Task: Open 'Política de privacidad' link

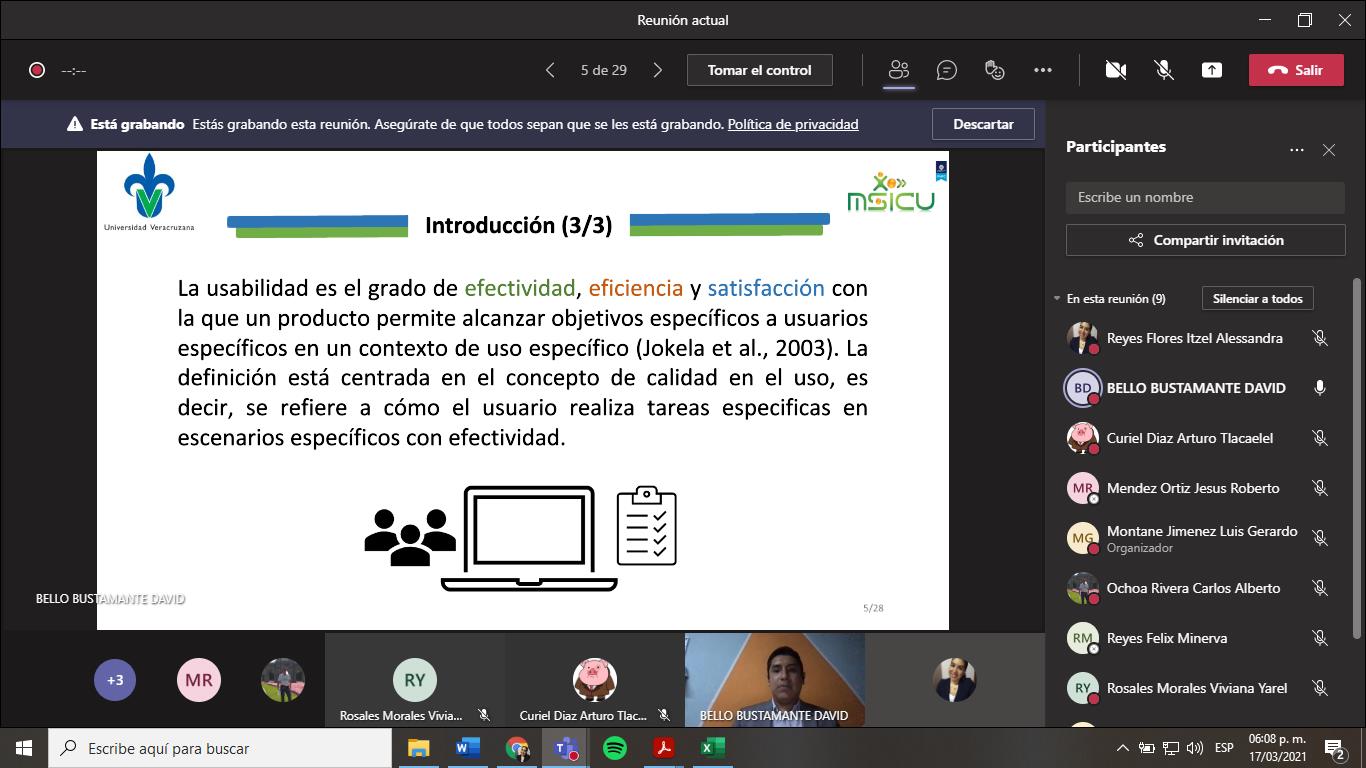Action: coord(793,124)
